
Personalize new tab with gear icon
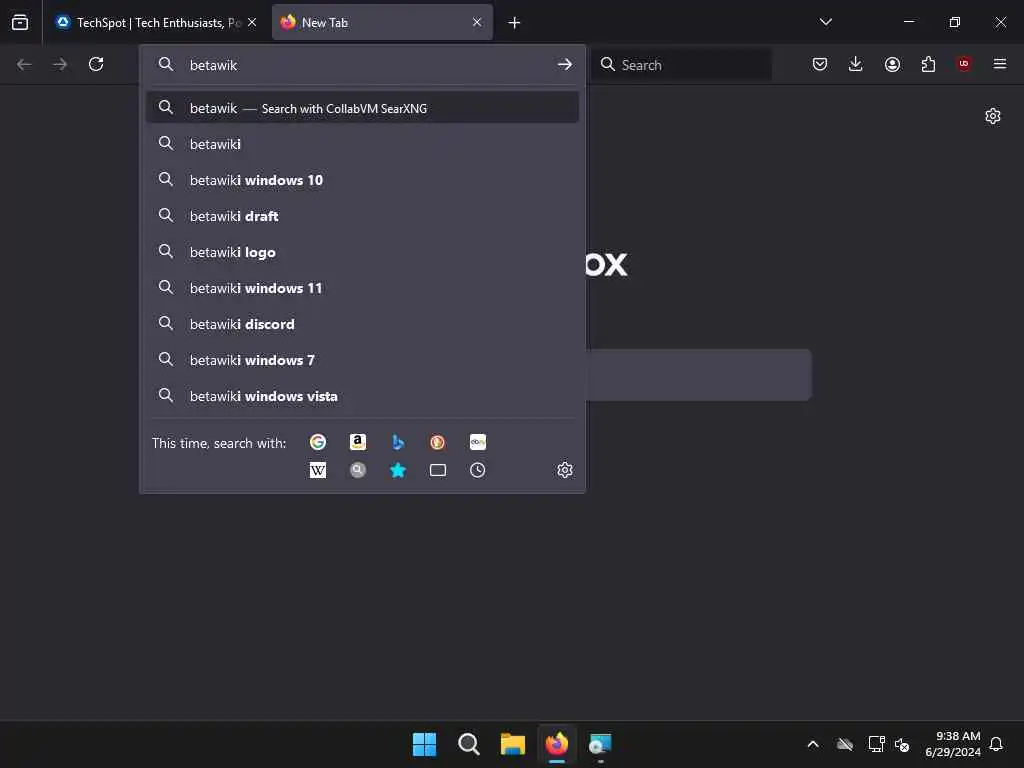993,116
